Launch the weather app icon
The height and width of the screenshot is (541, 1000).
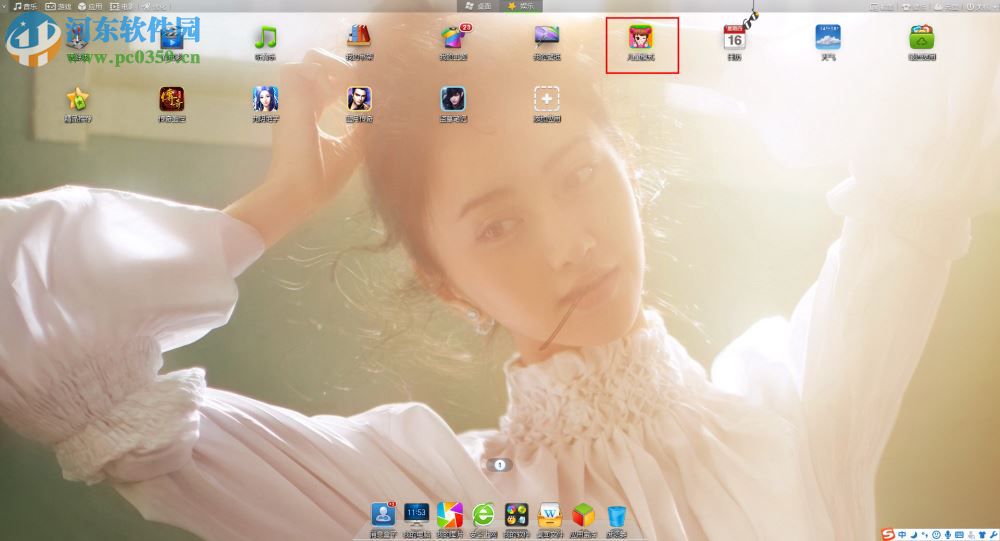click(828, 38)
